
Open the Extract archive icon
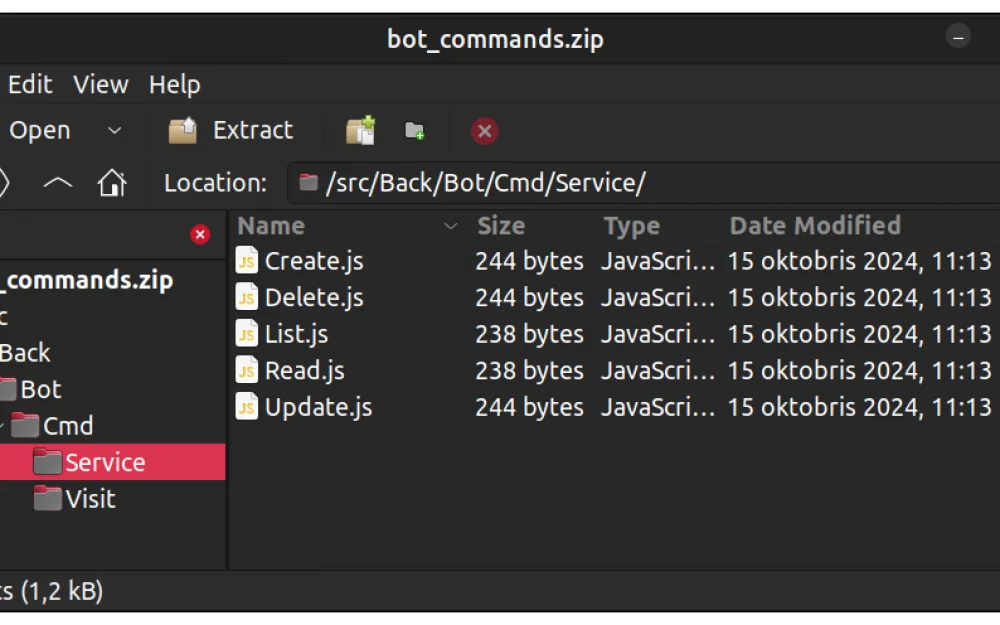[x=183, y=130]
